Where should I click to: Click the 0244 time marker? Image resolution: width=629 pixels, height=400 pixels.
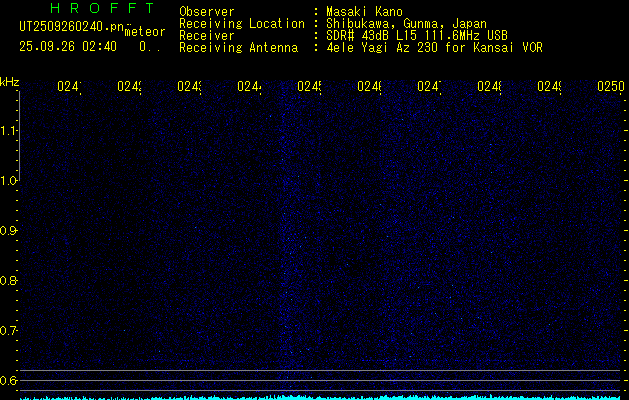tap(249, 86)
